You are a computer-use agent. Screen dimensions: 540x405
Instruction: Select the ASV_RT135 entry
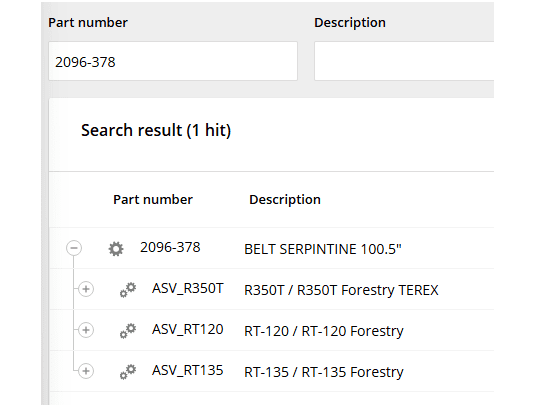coord(188,370)
